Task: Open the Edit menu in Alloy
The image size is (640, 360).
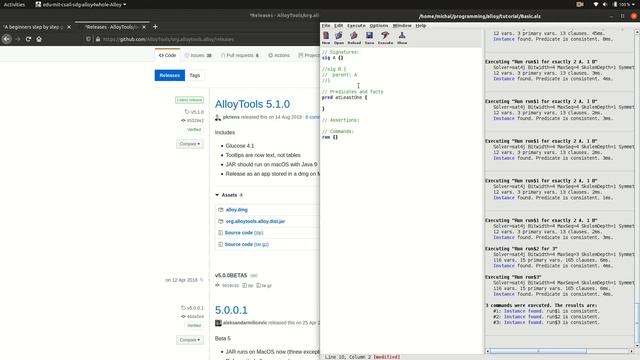Action: [x=339, y=26]
